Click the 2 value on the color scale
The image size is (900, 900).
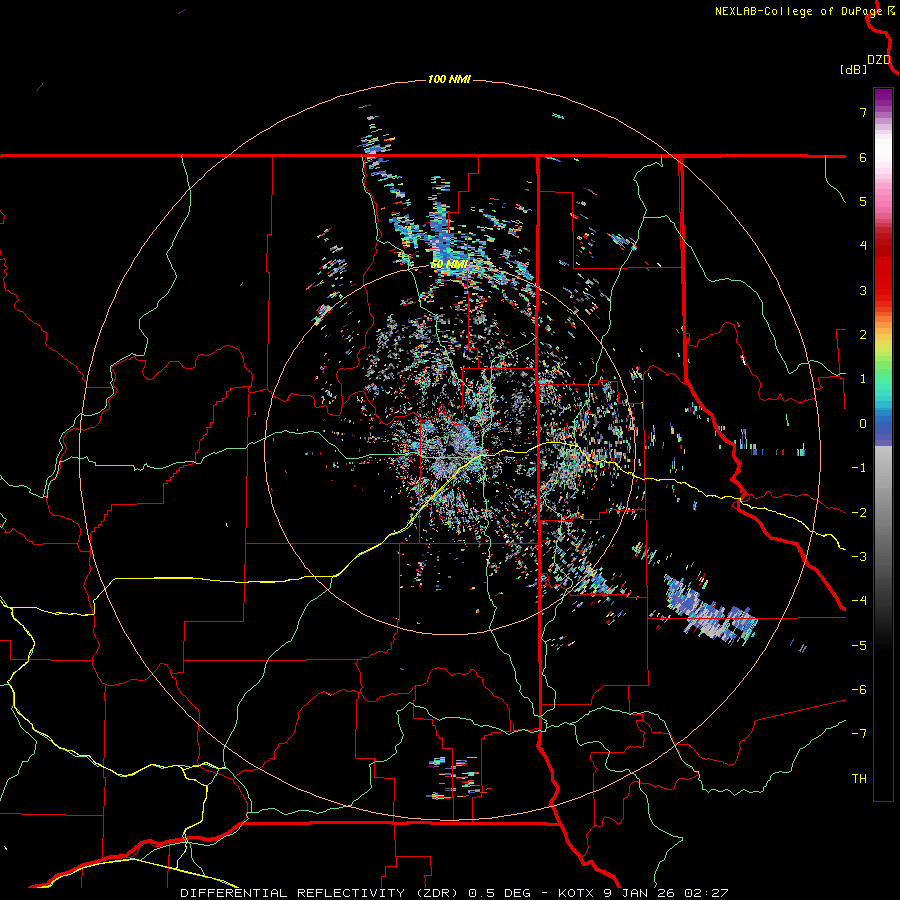(x=863, y=335)
